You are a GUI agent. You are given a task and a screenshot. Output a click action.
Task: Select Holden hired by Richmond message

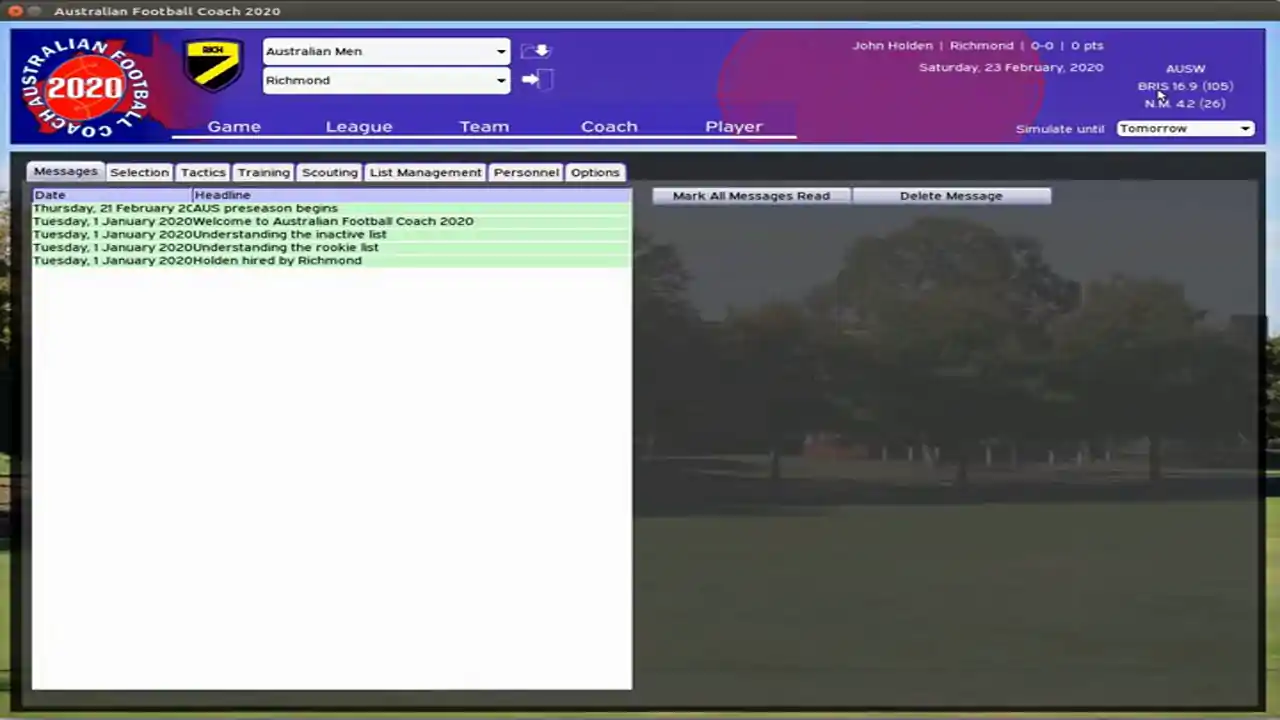pyautogui.click(x=331, y=260)
